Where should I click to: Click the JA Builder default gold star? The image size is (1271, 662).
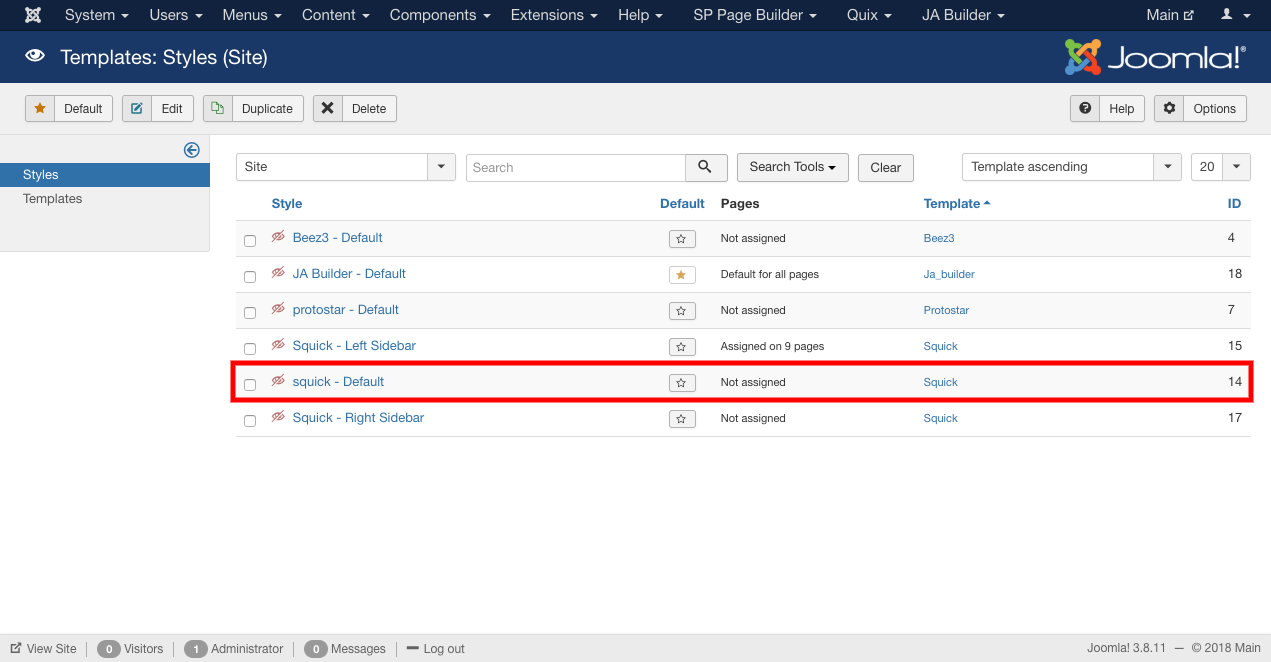681,275
